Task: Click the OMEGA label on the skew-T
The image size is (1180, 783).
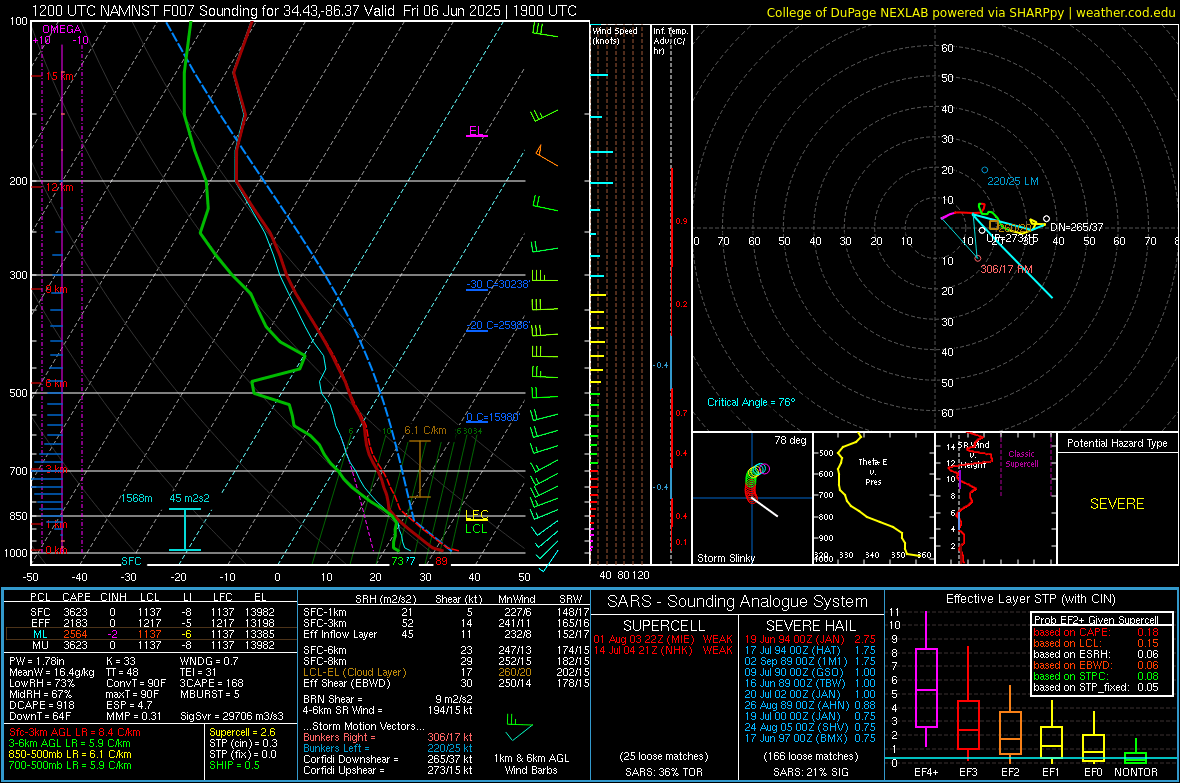Action: (x=62, y=29)
